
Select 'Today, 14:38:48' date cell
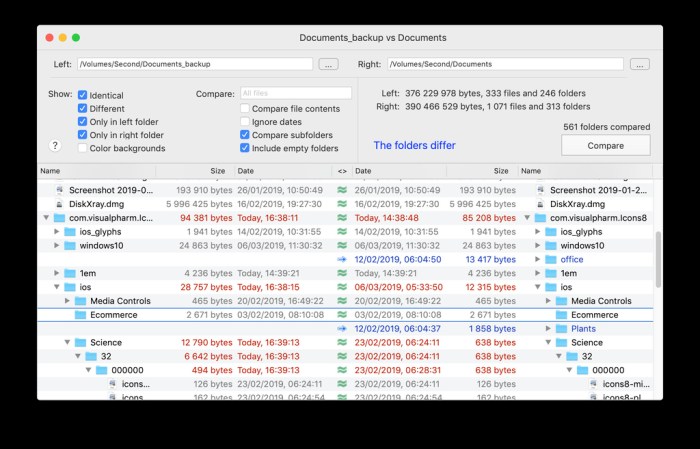(387, 218)
